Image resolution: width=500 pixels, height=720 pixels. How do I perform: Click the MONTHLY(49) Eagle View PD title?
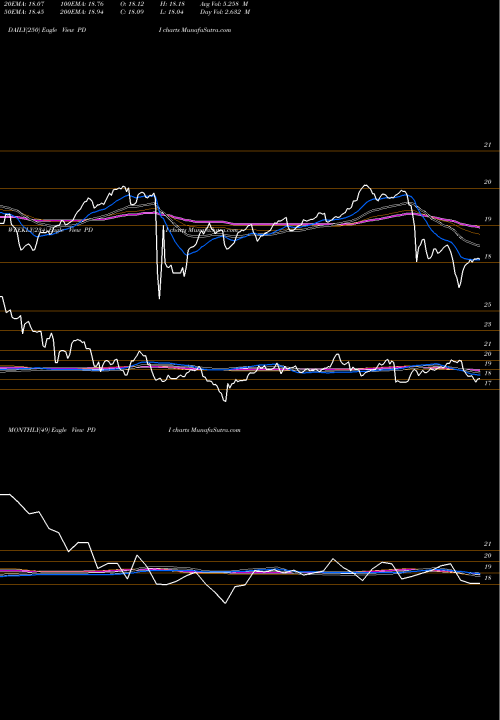(x=52, y=430)
